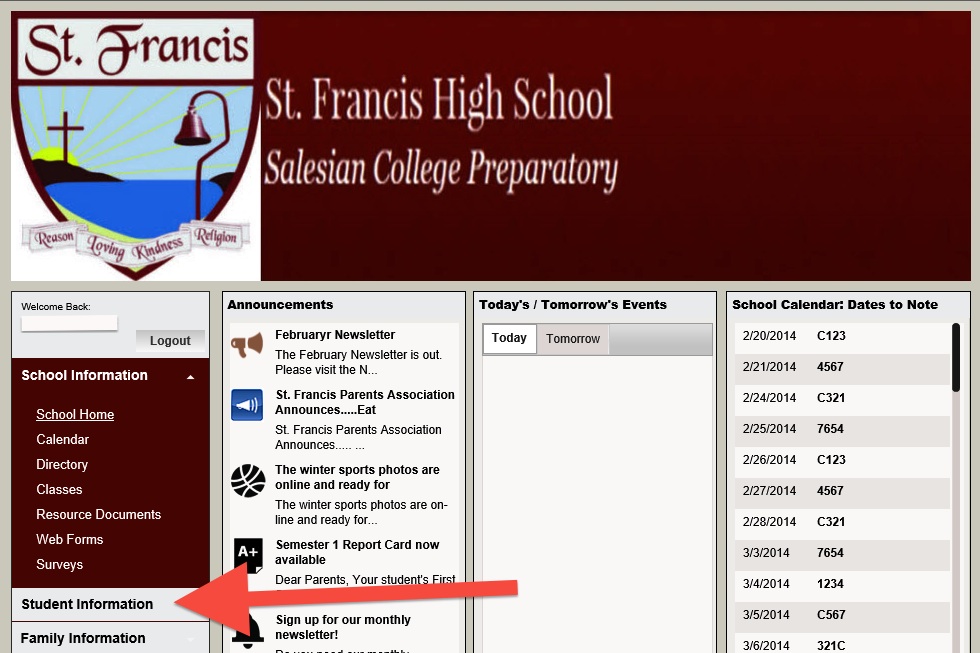Click the St. Francis High School banner title
The width and height of the screenshot is (980, 653).
pos(439,100)
